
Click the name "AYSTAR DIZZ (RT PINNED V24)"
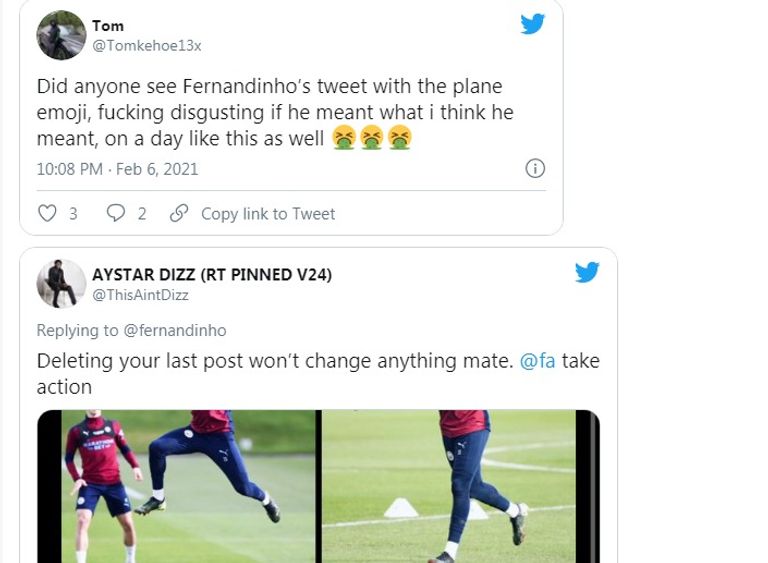pos(212,274)
